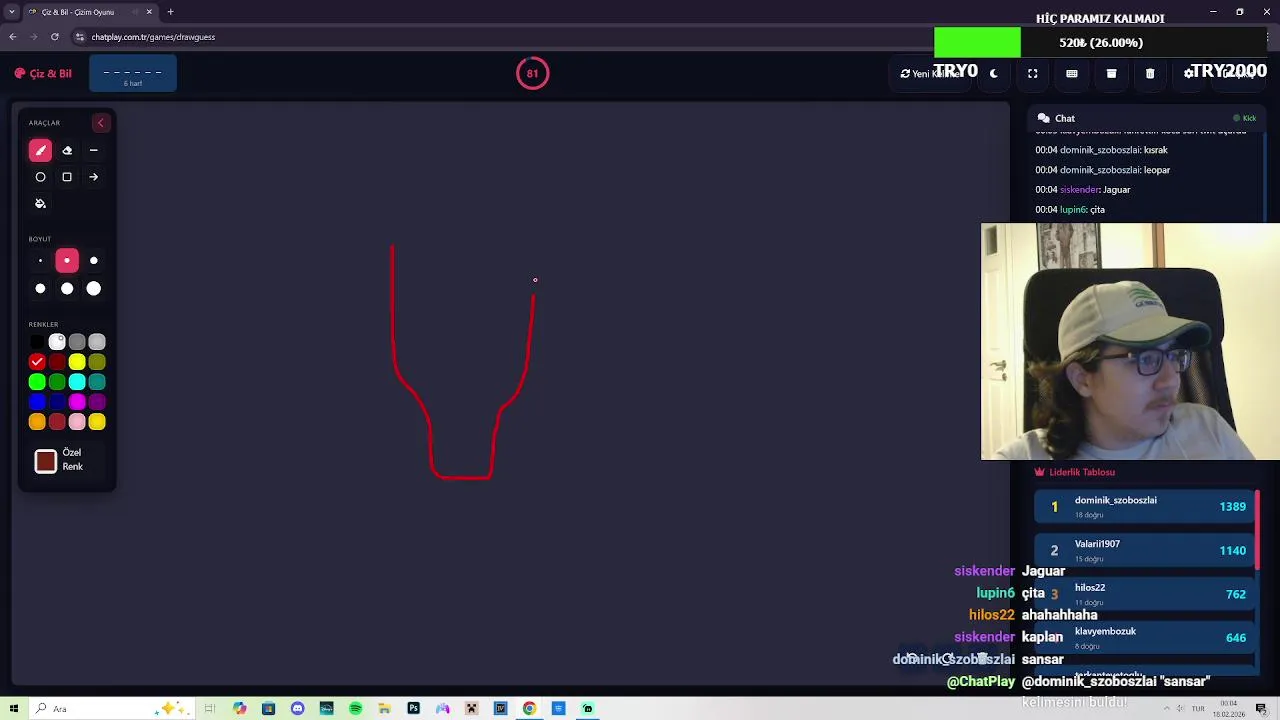Select the circle shape tool
Screen dimensions: 1280x720
[x=40, y=177]
